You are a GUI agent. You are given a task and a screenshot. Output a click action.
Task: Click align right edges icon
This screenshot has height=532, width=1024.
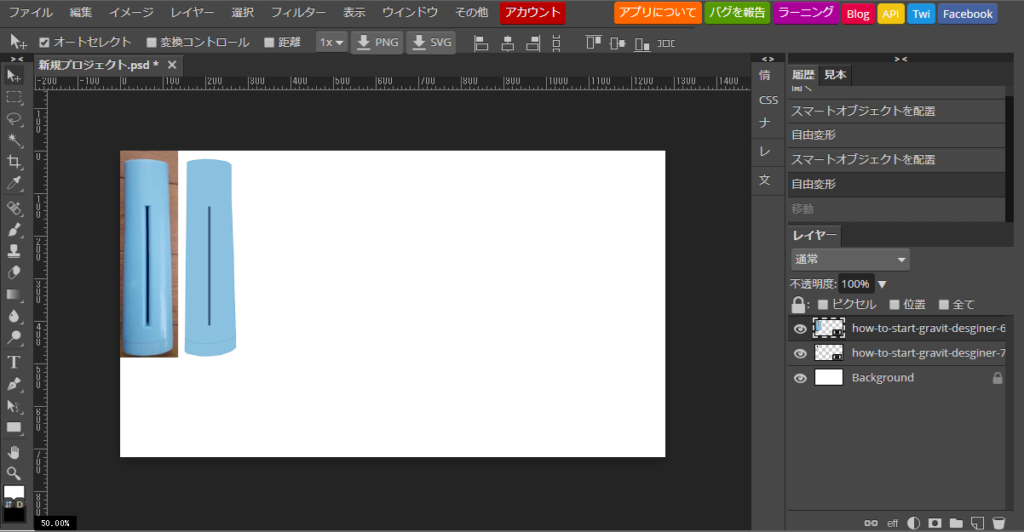point(533,43)
